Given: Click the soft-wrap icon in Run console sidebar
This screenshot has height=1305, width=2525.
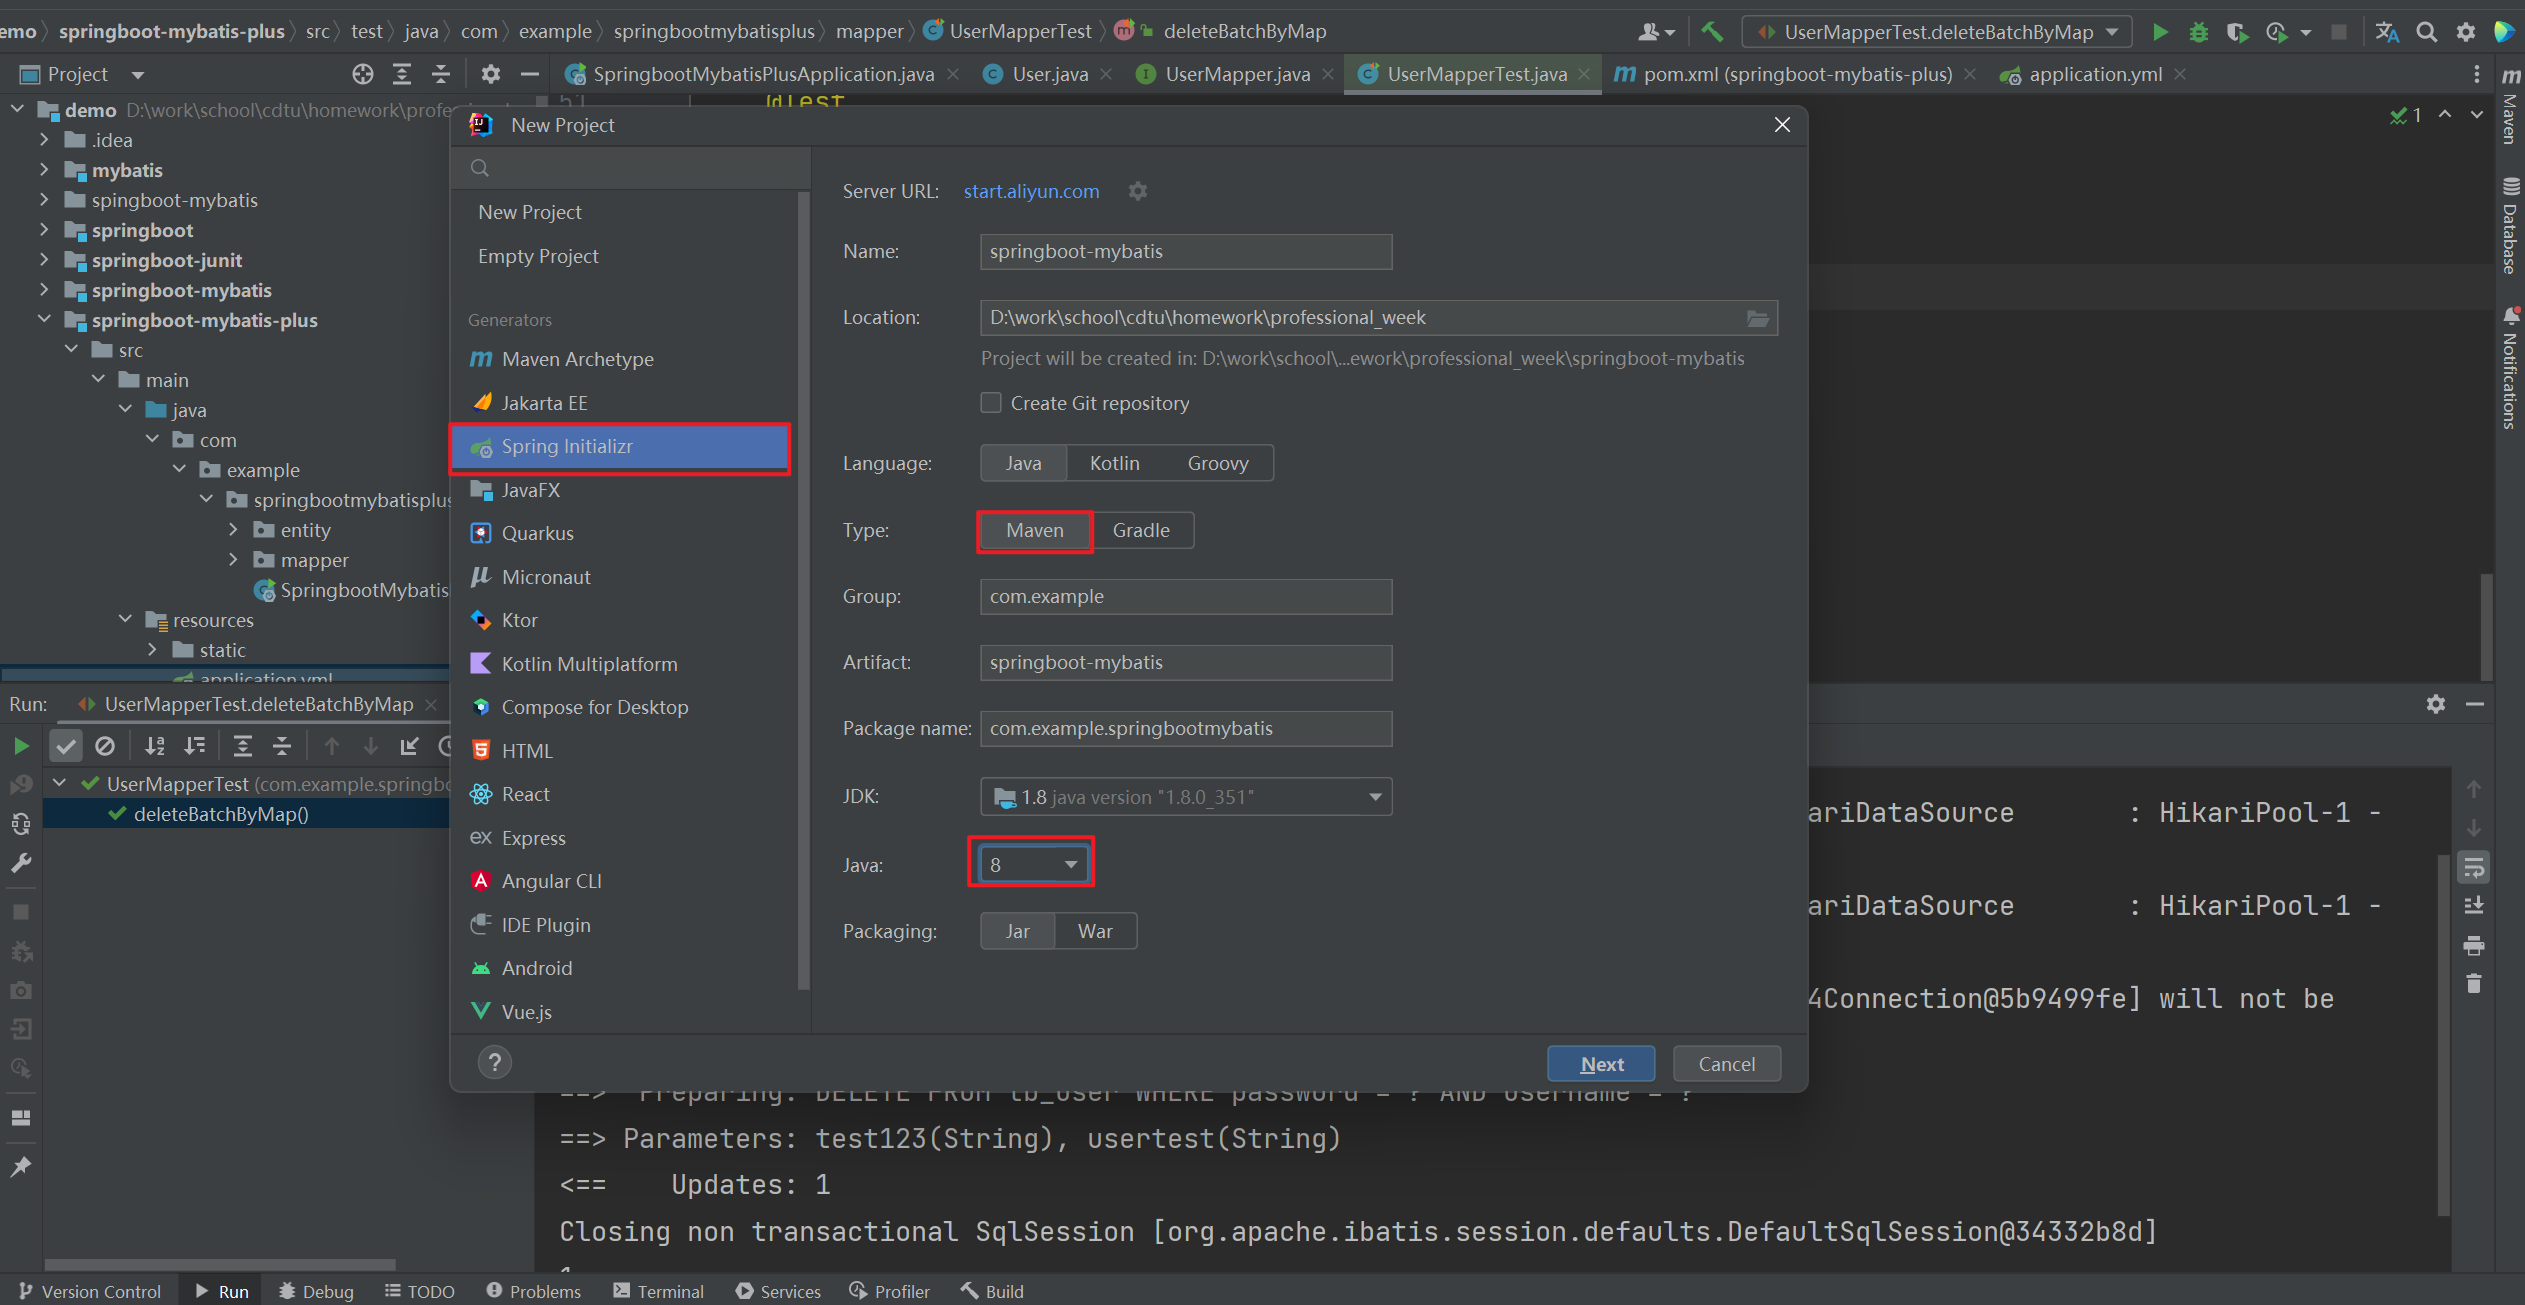Looking at the screenshot, I should click(x=2474, y=868).
